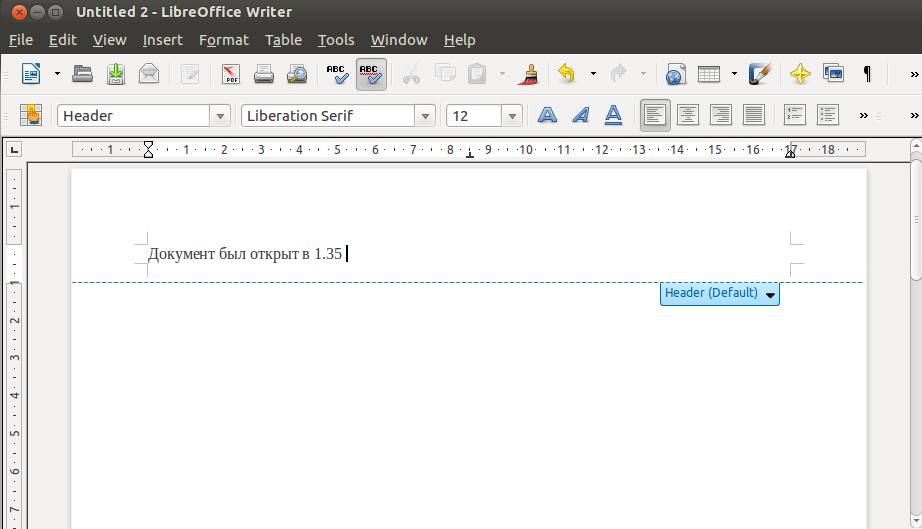Click the header text "Документ был открыт в 1.35"

pos(245,254)
